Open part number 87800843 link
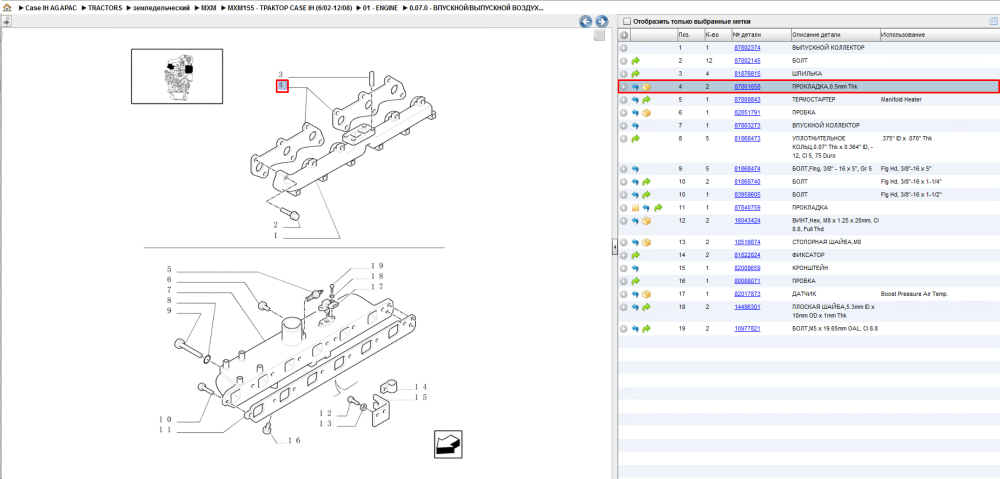 pyautogui.click(x=747, y=99)
